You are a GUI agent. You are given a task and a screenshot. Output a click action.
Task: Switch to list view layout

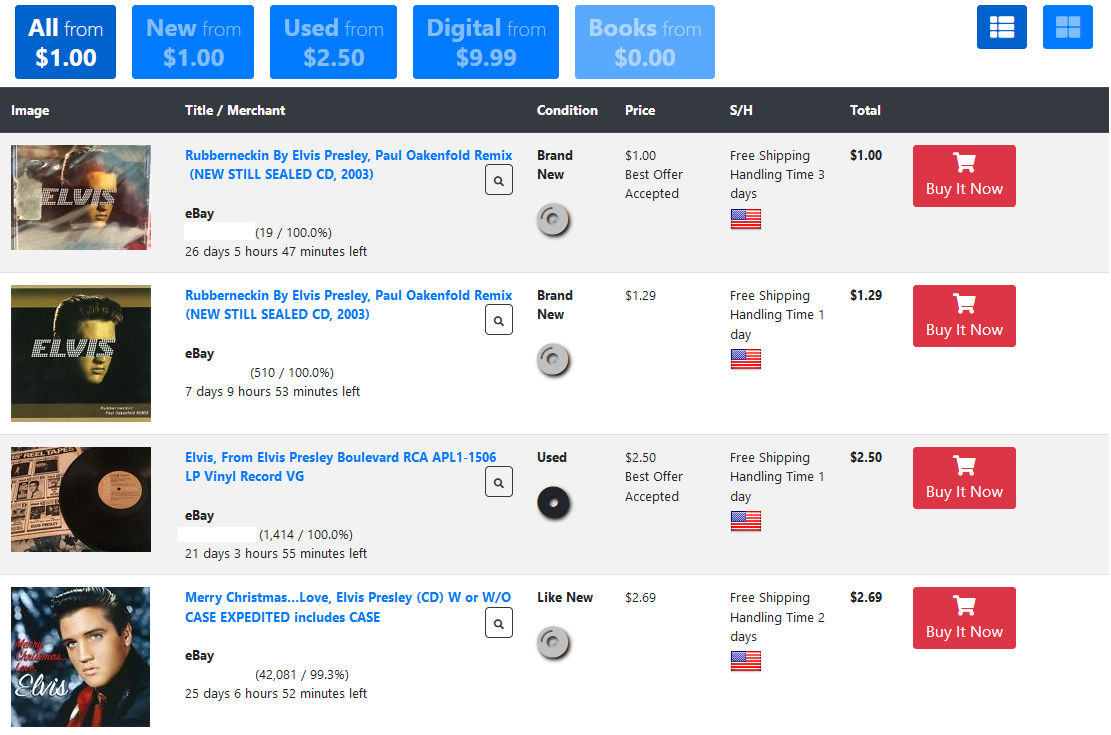(x=1001, y=27)
